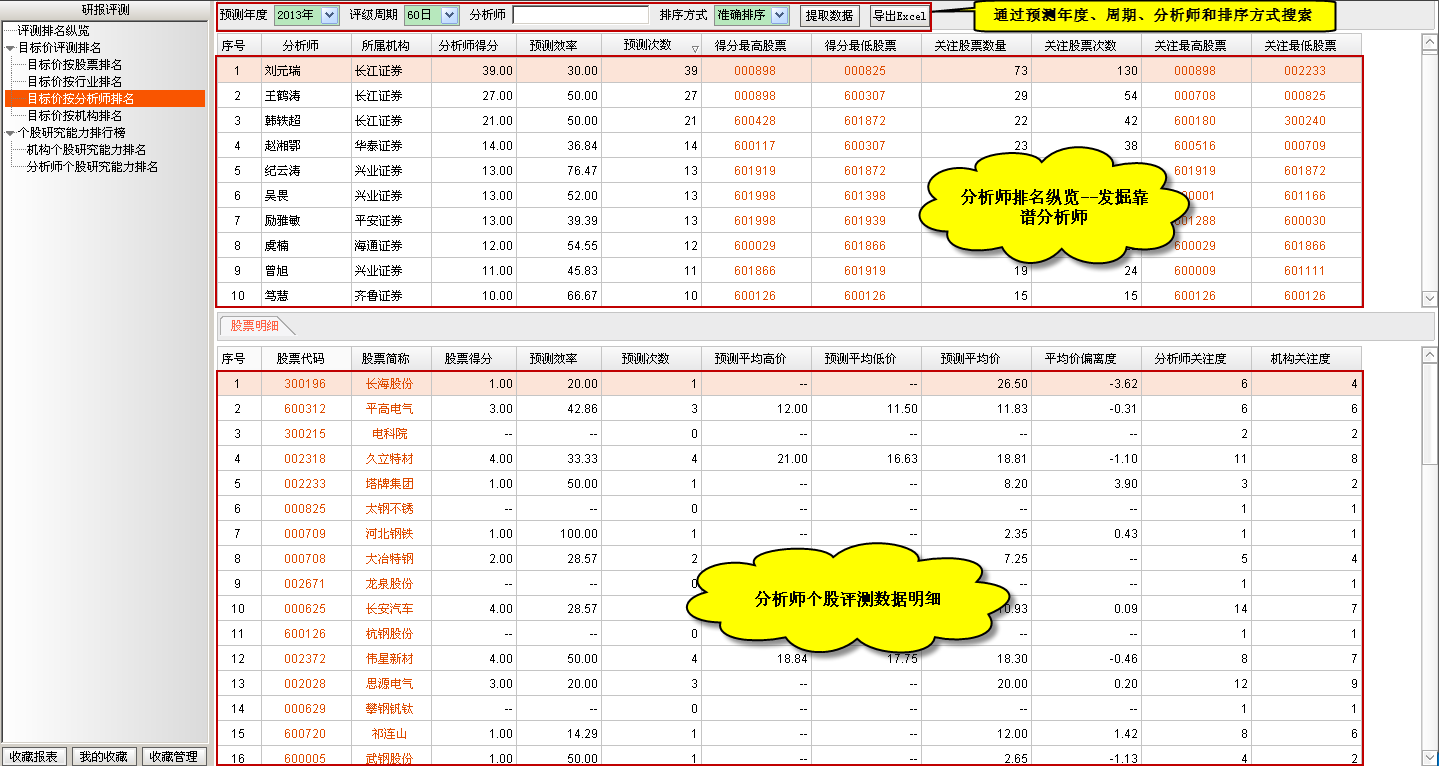Collapse the 个股研究能力排行榜 tree node
Screen dimensions: 1439x766
click(10, 133)
